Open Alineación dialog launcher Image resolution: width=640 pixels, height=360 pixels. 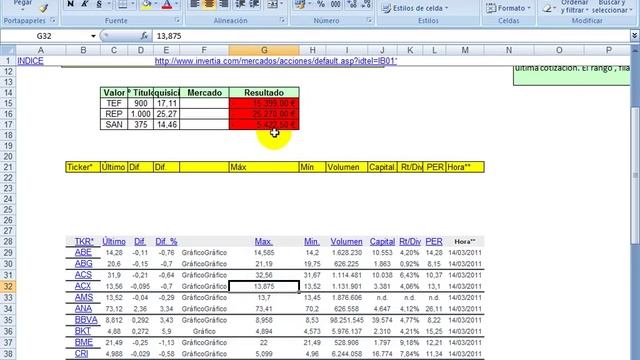tap(282, 20)
